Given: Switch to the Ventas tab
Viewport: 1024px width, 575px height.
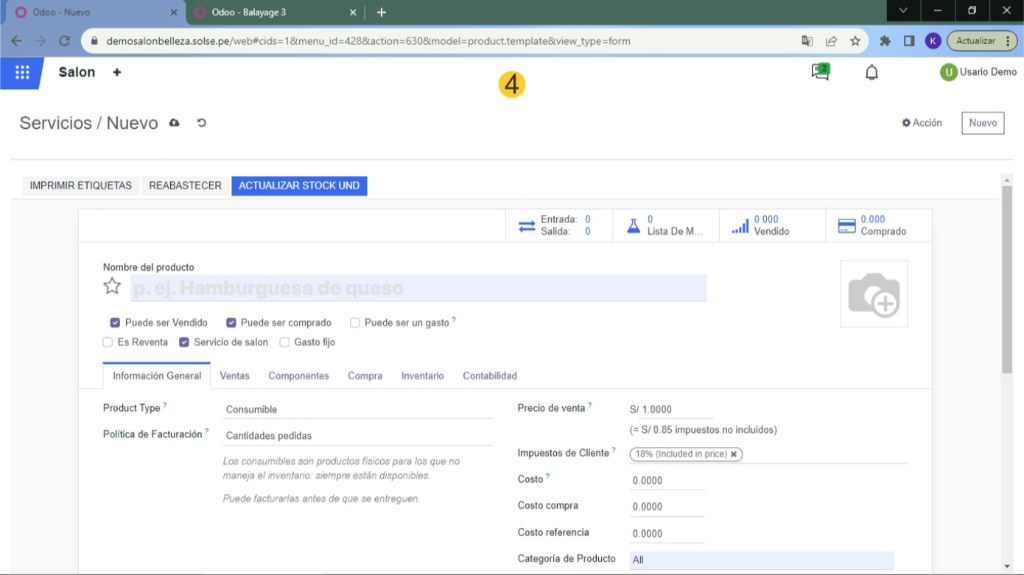Looking at the screenshot, I should tap(234, 376).
